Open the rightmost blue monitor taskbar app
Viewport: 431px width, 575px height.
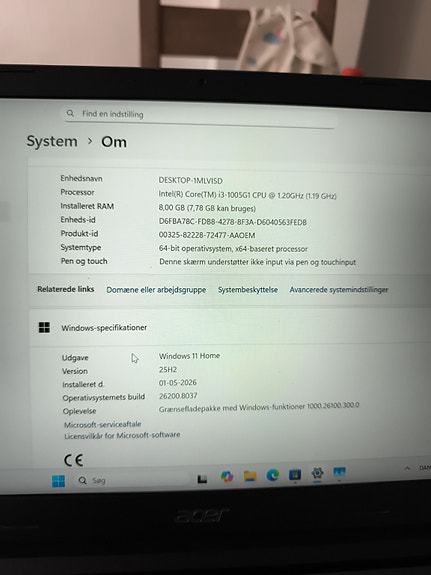point(339,472)
